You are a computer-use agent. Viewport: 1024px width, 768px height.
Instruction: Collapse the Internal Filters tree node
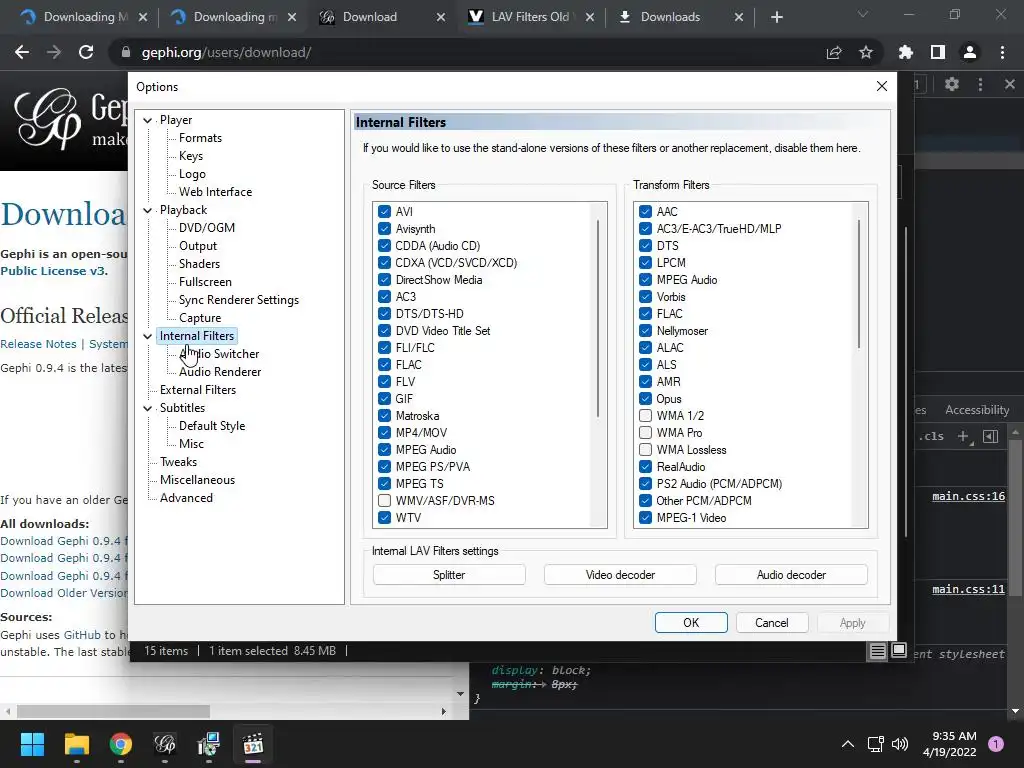tap(148, 336)
